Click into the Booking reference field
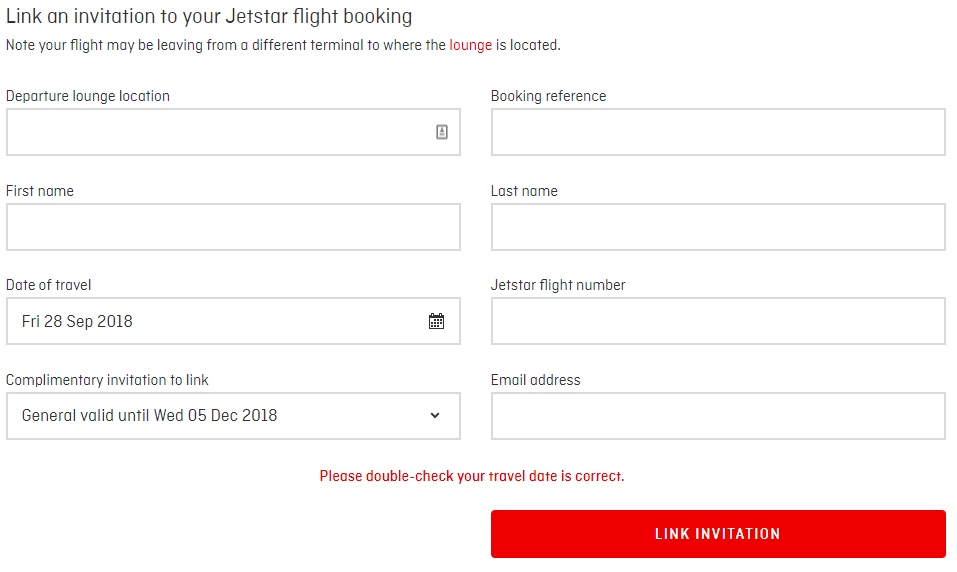The height and width of the screenshot is (572, 957). [x=718, y=132]
